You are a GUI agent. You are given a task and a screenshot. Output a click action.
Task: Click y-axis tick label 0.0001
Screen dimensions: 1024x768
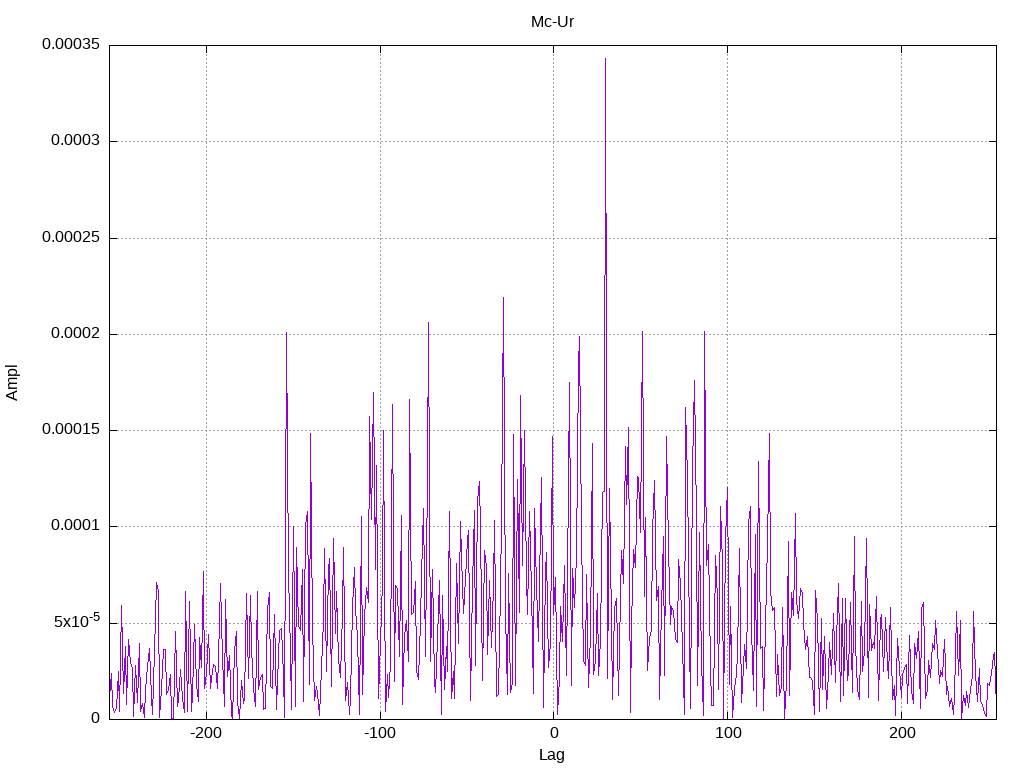pos(76,526)
